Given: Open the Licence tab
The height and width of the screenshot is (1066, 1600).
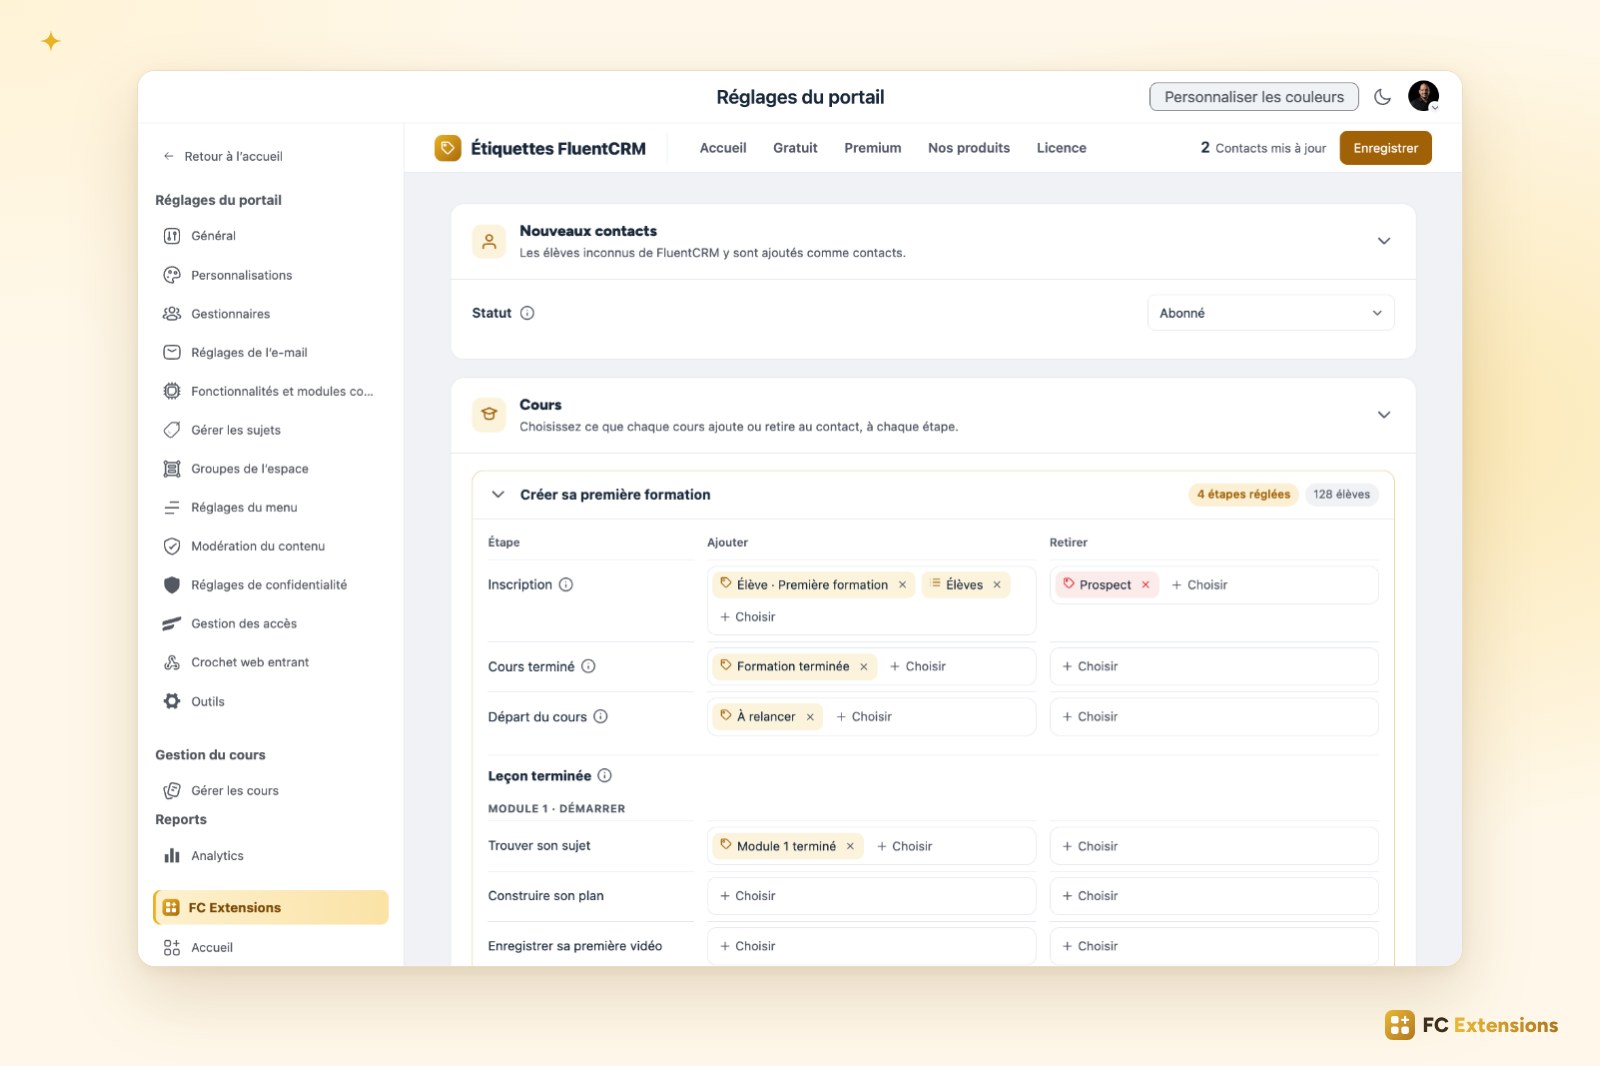Looking at the screenshot, I should (x=1061, y=148).
